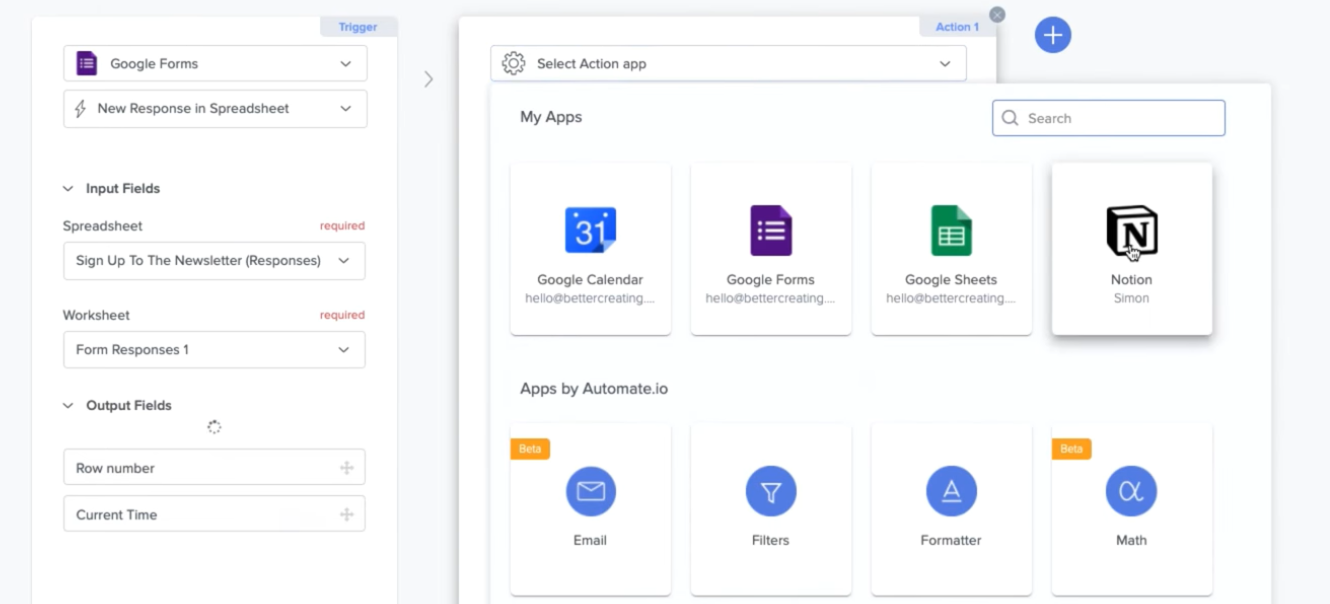Click the Search apps input field
The image size is (1330, 604).
click(x=1108, y=118)
